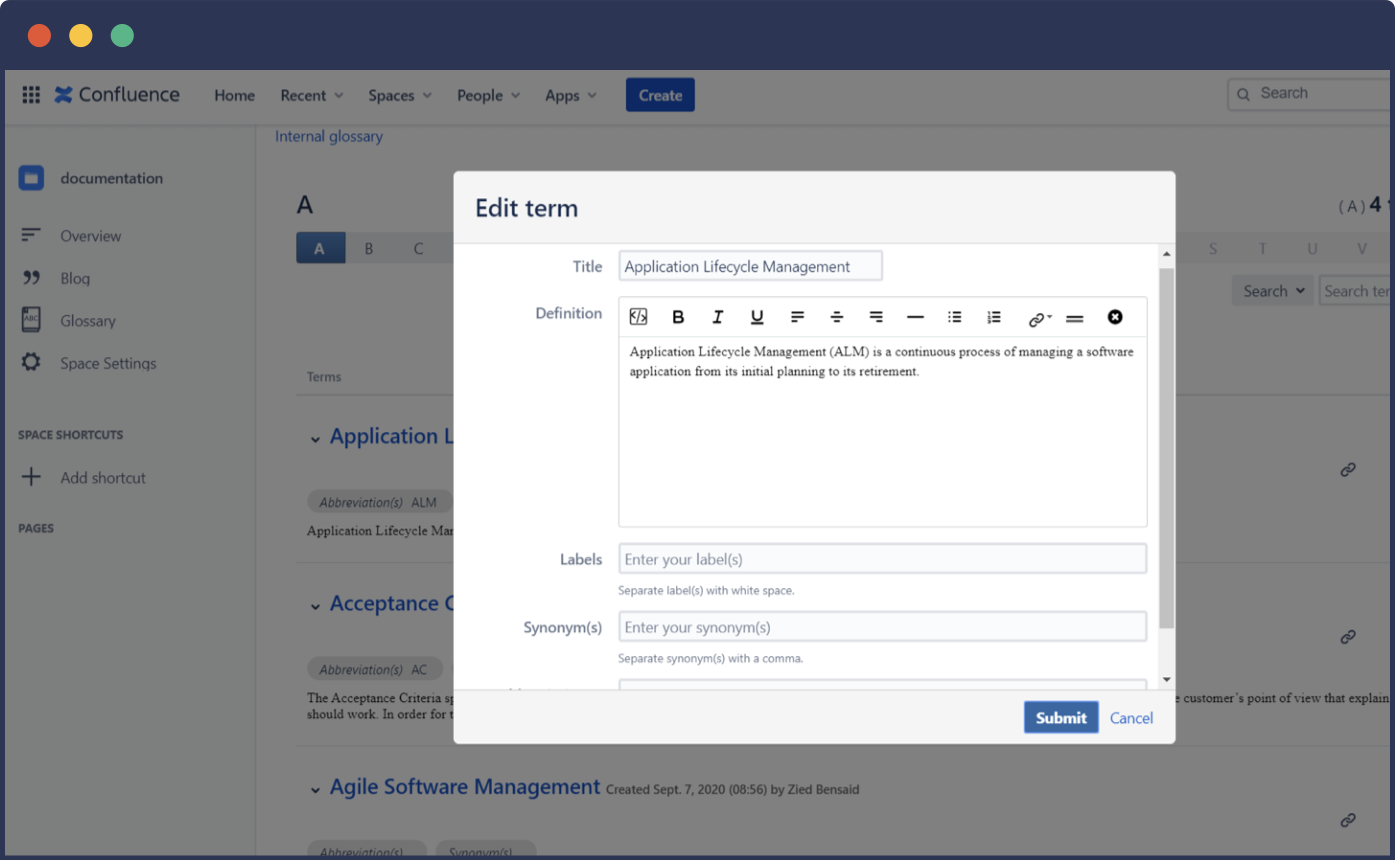
Task: Click the Blog quote icon in sidebar
Action: pos(31,278)
